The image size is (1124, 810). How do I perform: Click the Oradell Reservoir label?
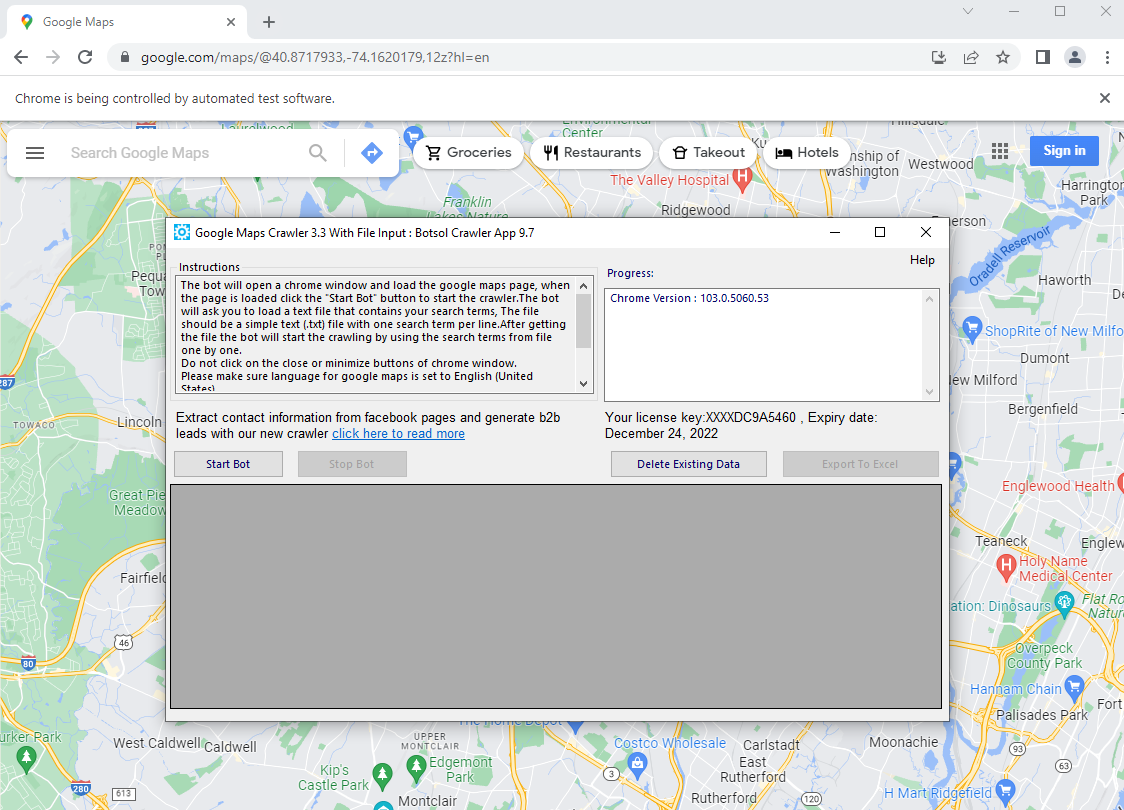pos(1009,256)
